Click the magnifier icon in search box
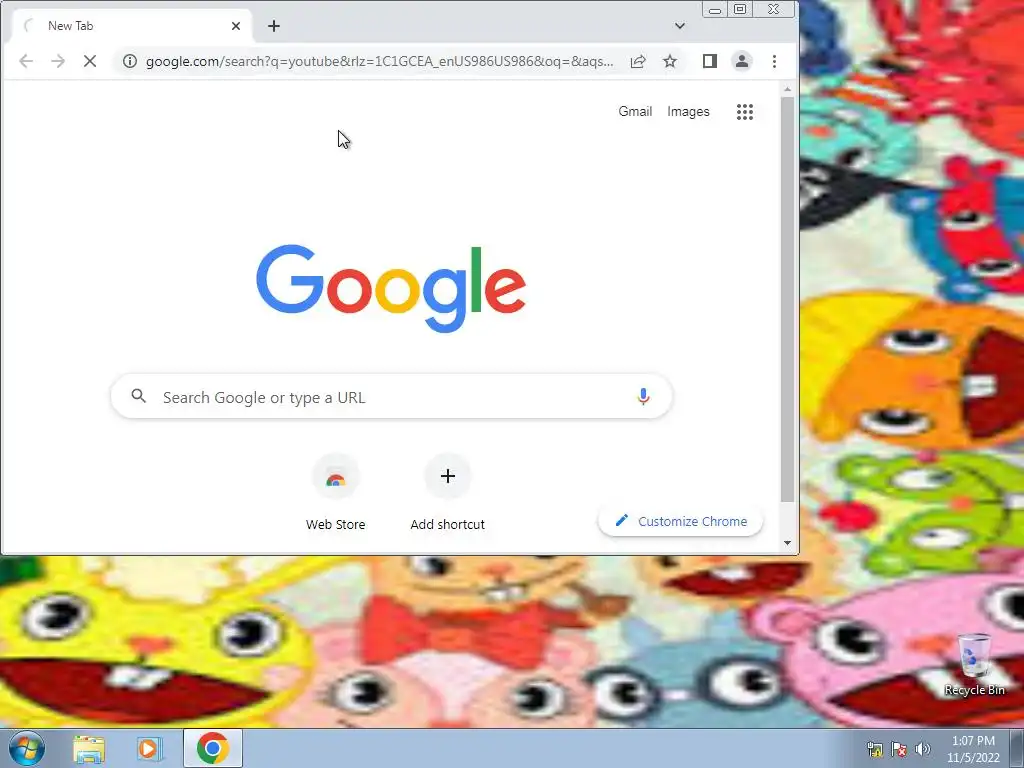Screen dimensions: 1024x768 click(x=138, y=396)
